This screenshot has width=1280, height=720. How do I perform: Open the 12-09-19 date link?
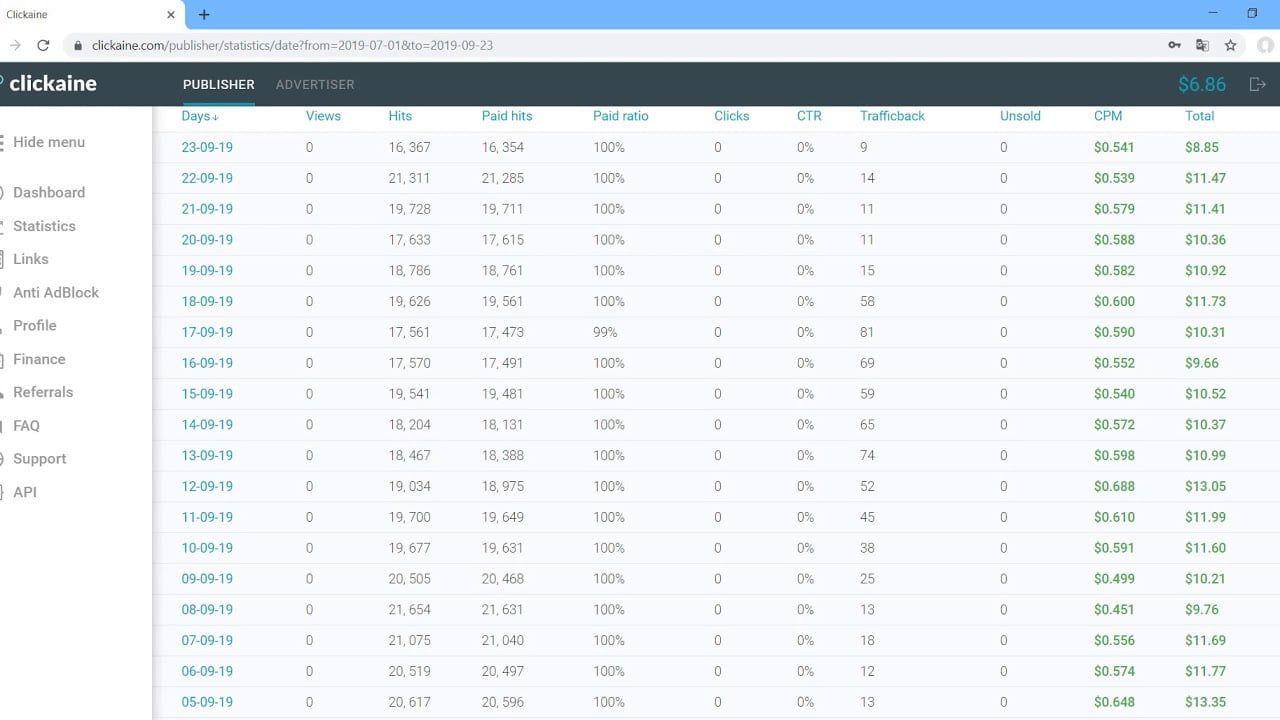pos(207,486)
